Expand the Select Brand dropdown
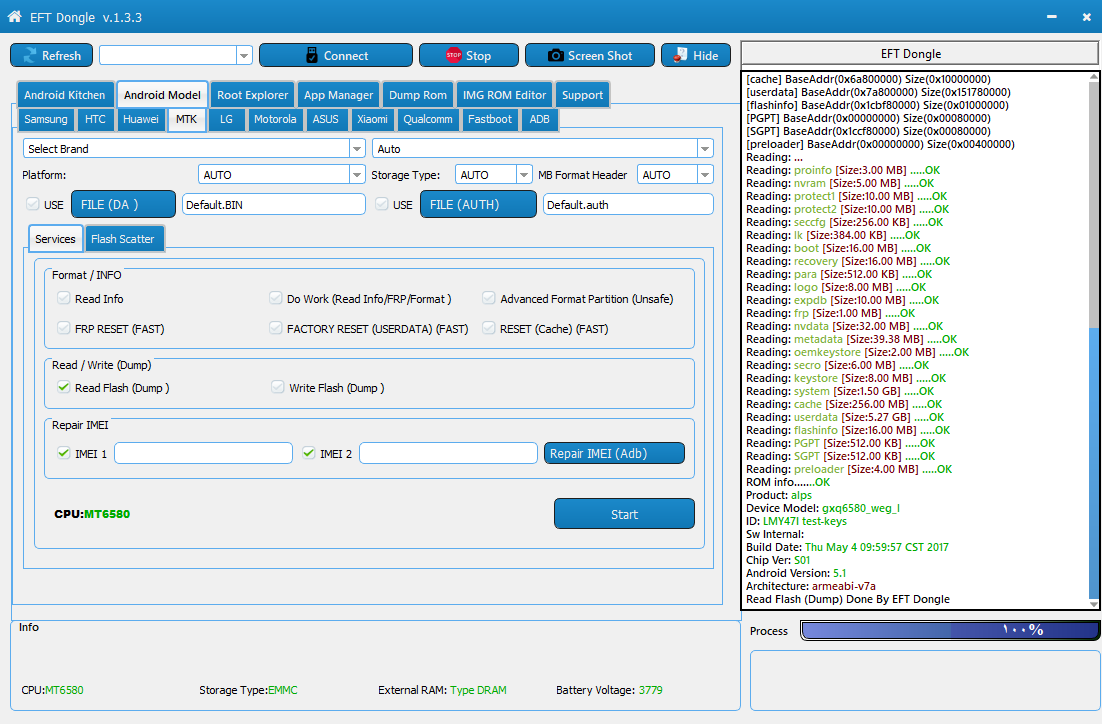Image resolution: width=1102 pixels, height=724 pixels. (x=357, y=148)
